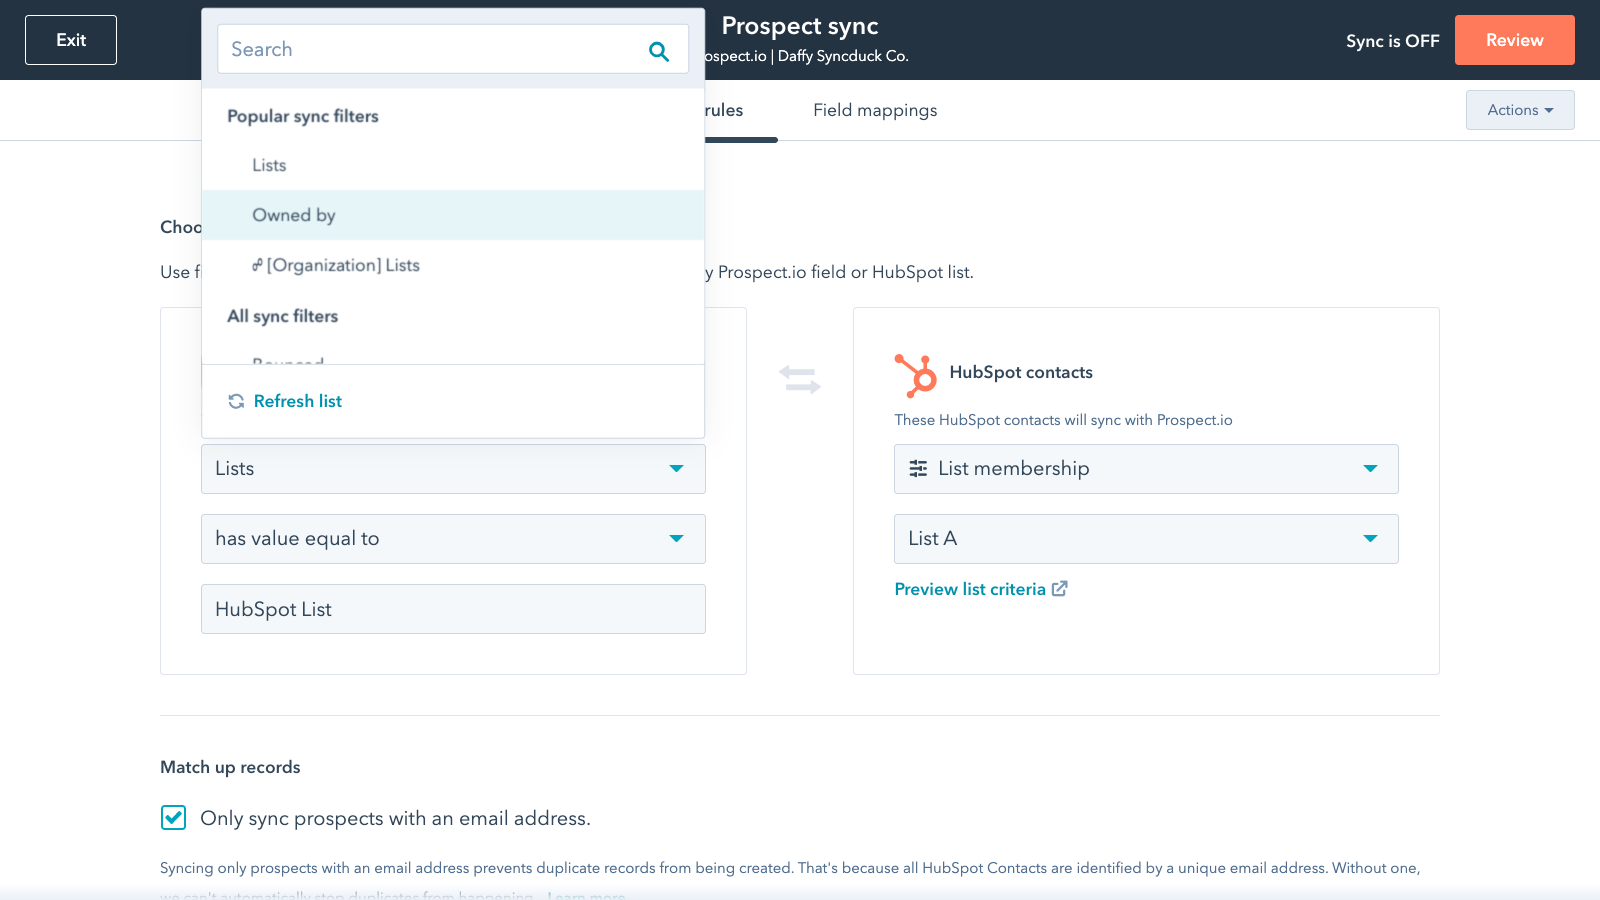Viewport: 1600px width, 900px height.
Task: Click the external link icon after Preview list criteria
Action: coord(1060,589)
